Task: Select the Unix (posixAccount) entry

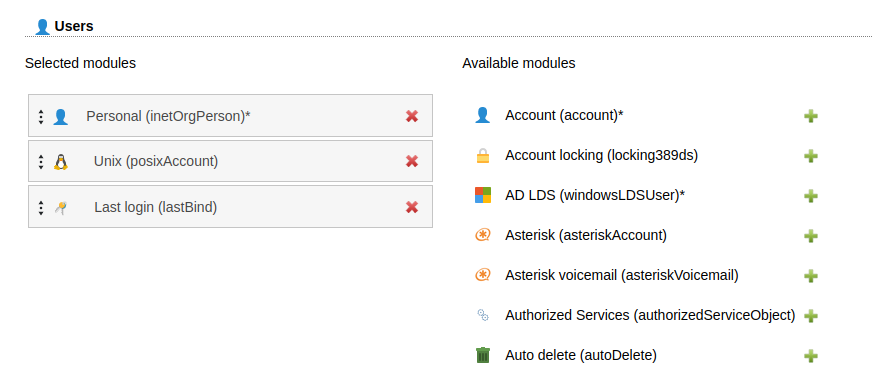Action: [230, 161]
